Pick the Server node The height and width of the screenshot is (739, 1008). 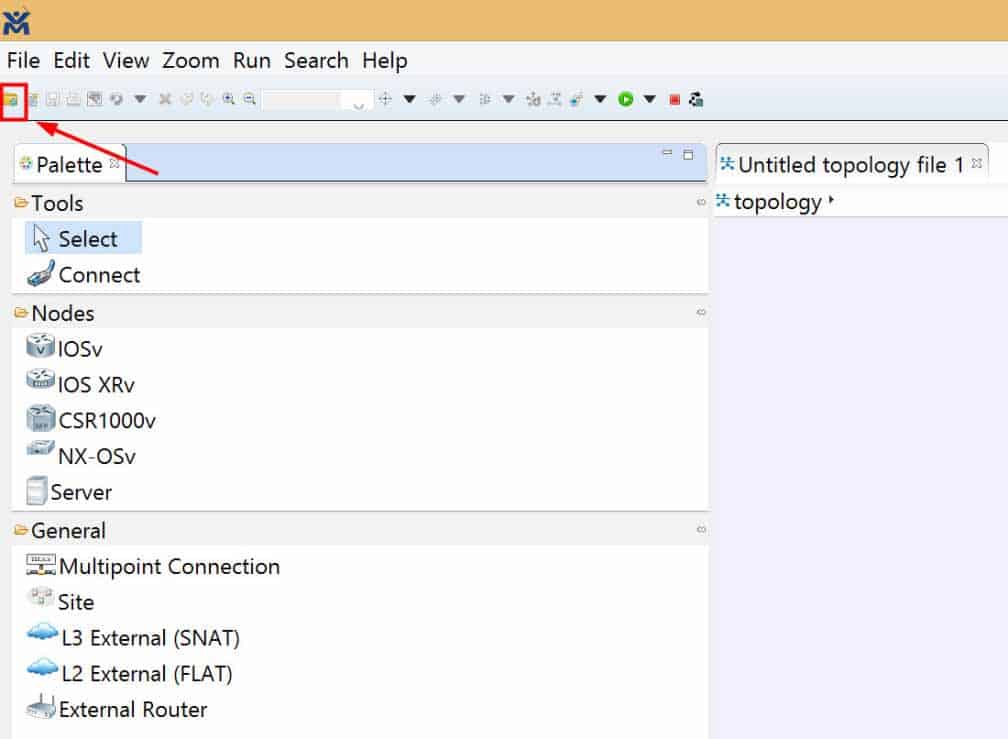click(69, 492)
